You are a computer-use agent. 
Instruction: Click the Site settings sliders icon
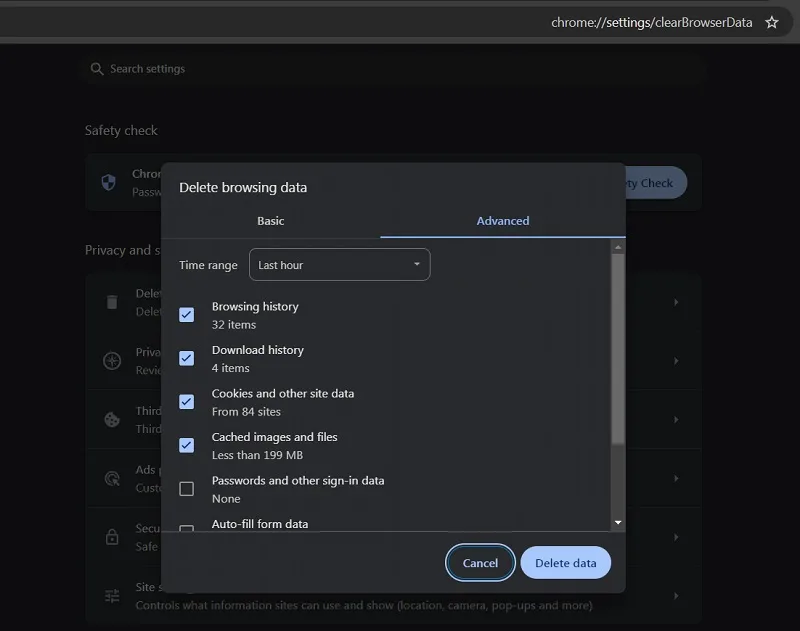(x=112, y=596)
